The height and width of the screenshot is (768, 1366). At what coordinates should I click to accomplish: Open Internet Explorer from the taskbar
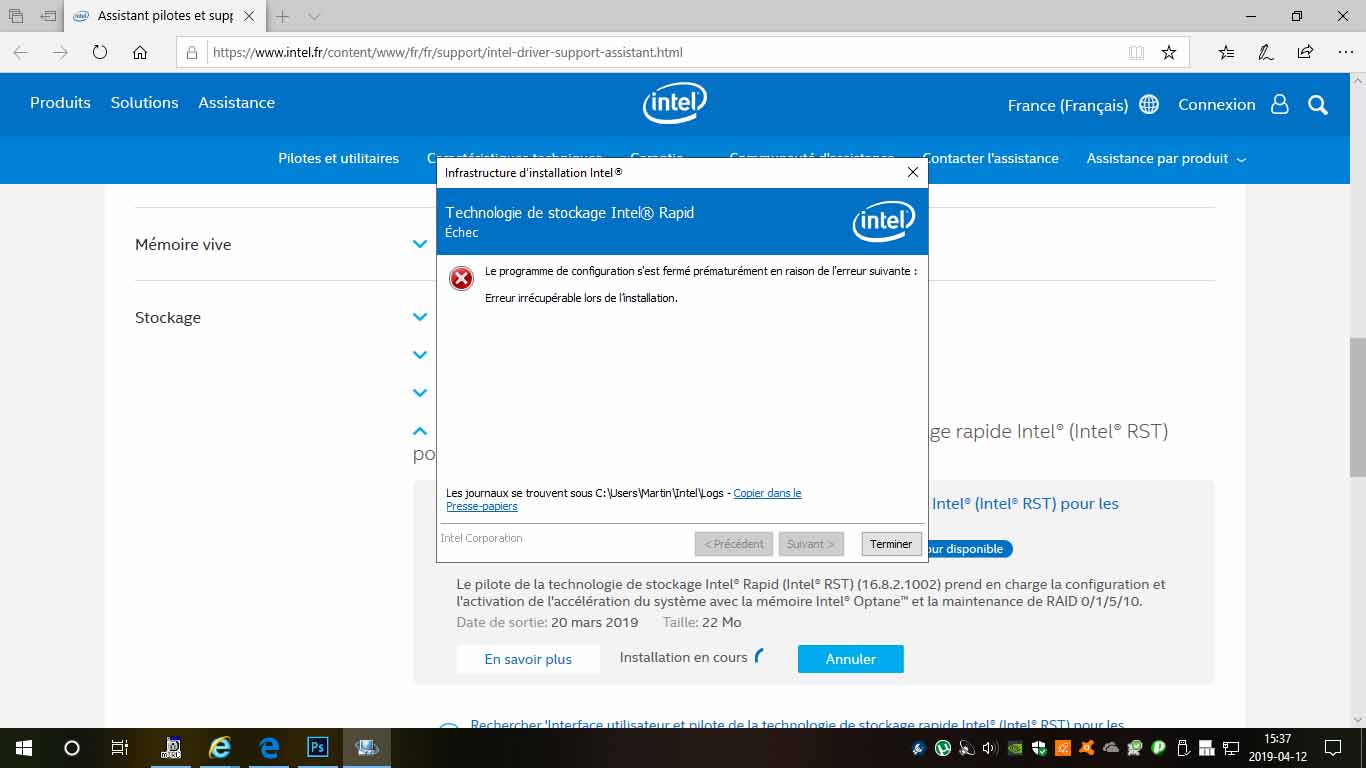pyautogui.click(x=219, y=747)
